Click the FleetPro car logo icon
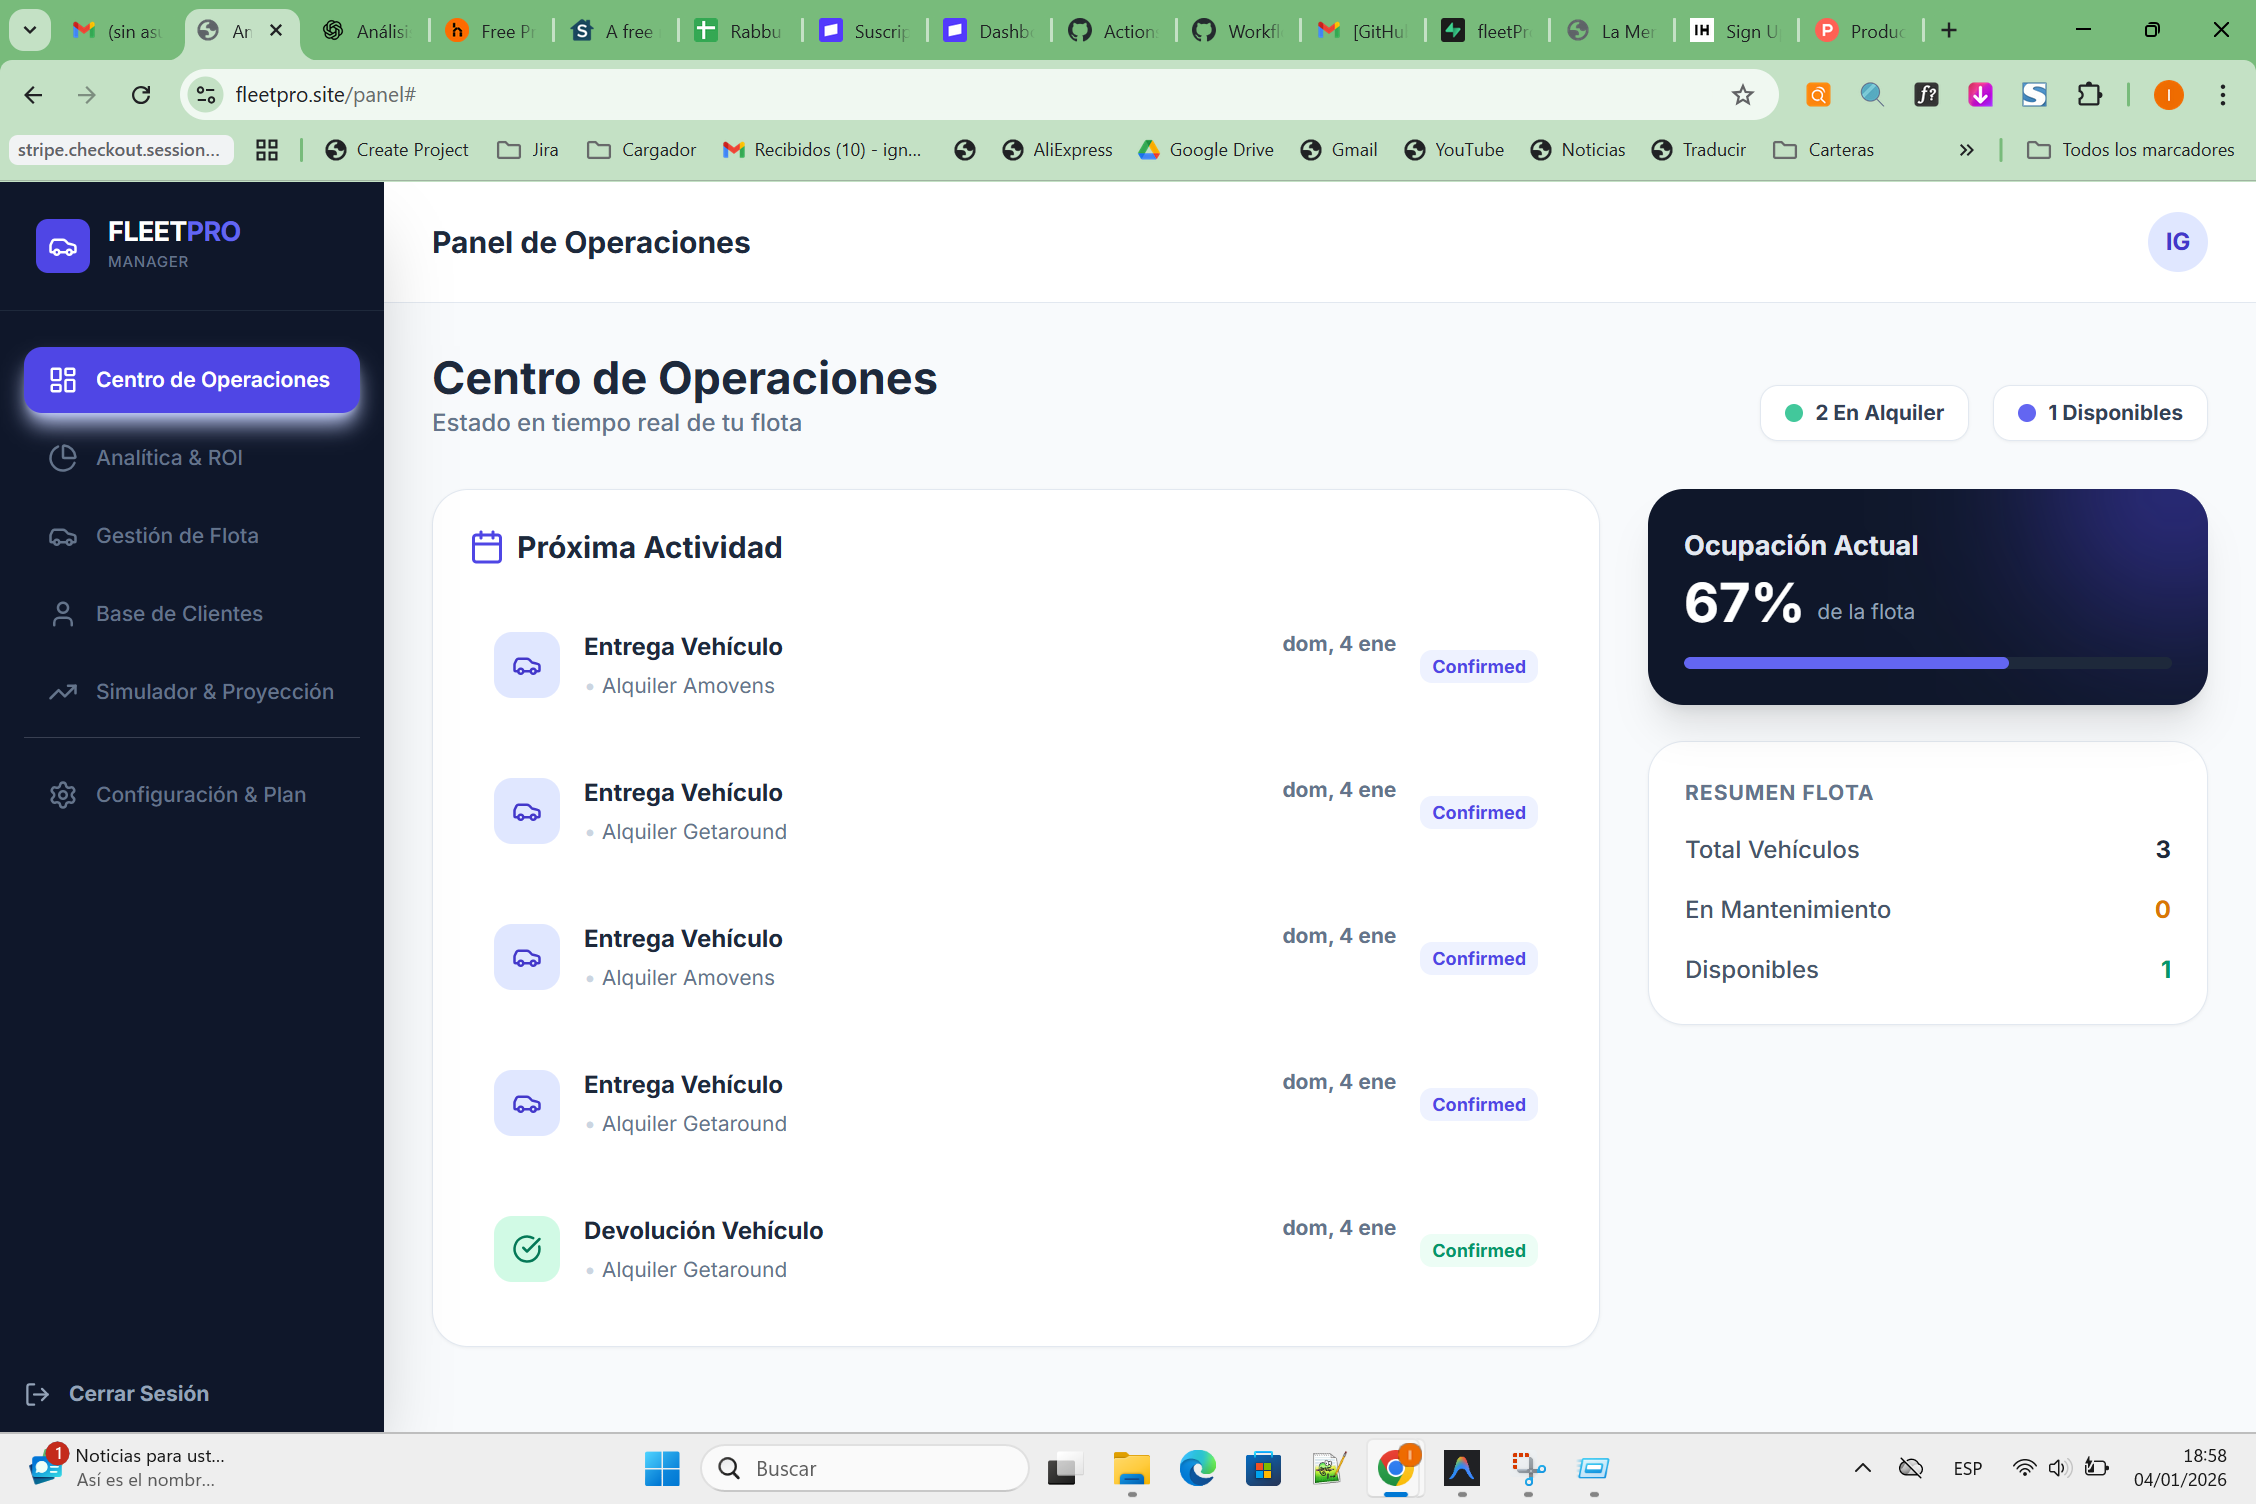2256x1504 pixels. tap(63, 246)
